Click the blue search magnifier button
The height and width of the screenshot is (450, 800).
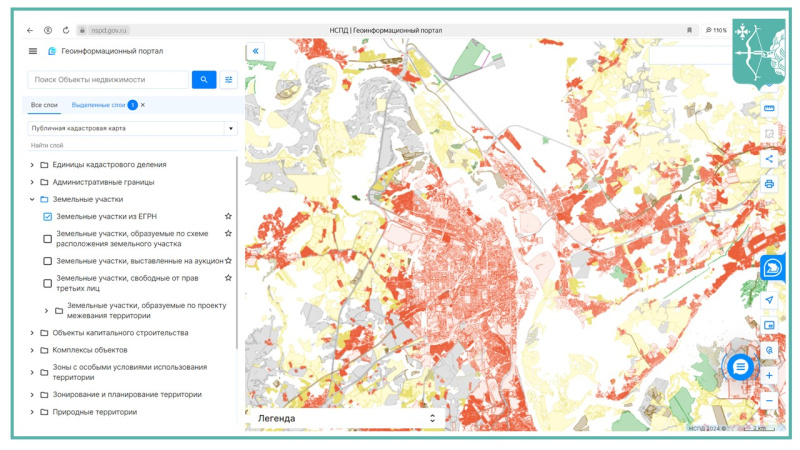click(x=204, y=79)
